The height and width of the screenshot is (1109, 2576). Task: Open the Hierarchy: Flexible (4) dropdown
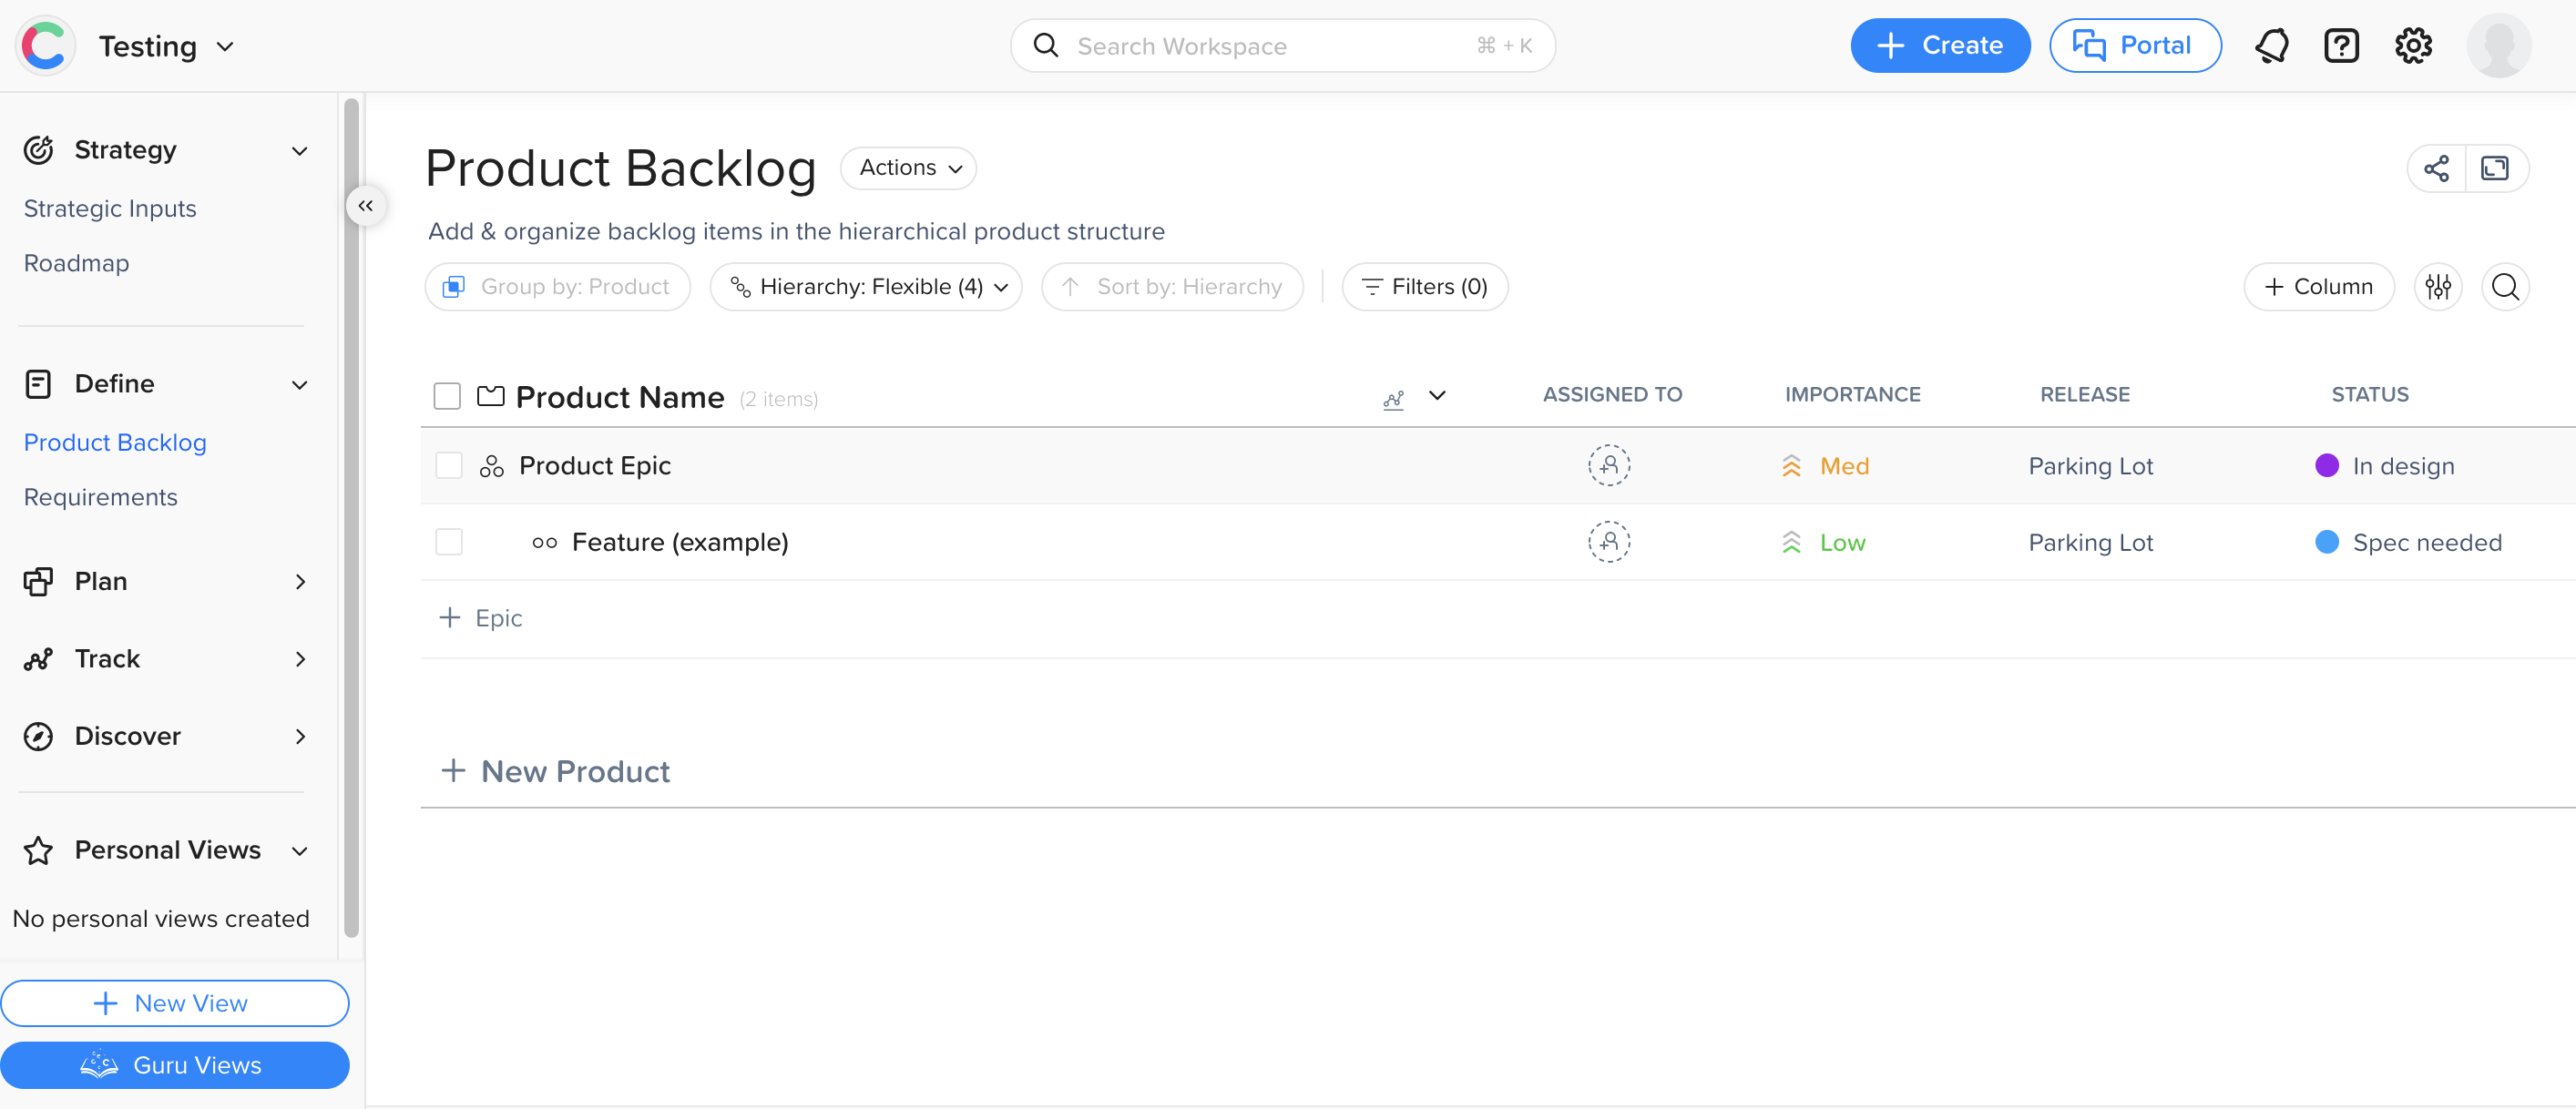tap(867, 287)
